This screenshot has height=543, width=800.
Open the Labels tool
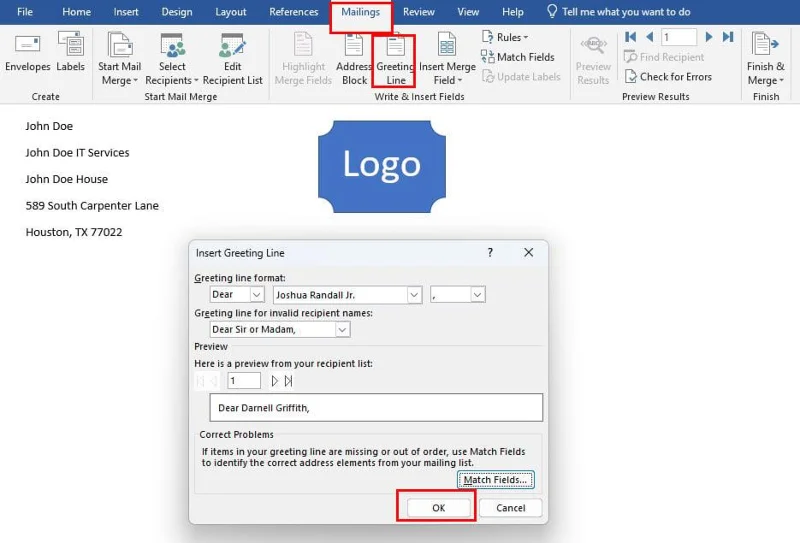70,53
